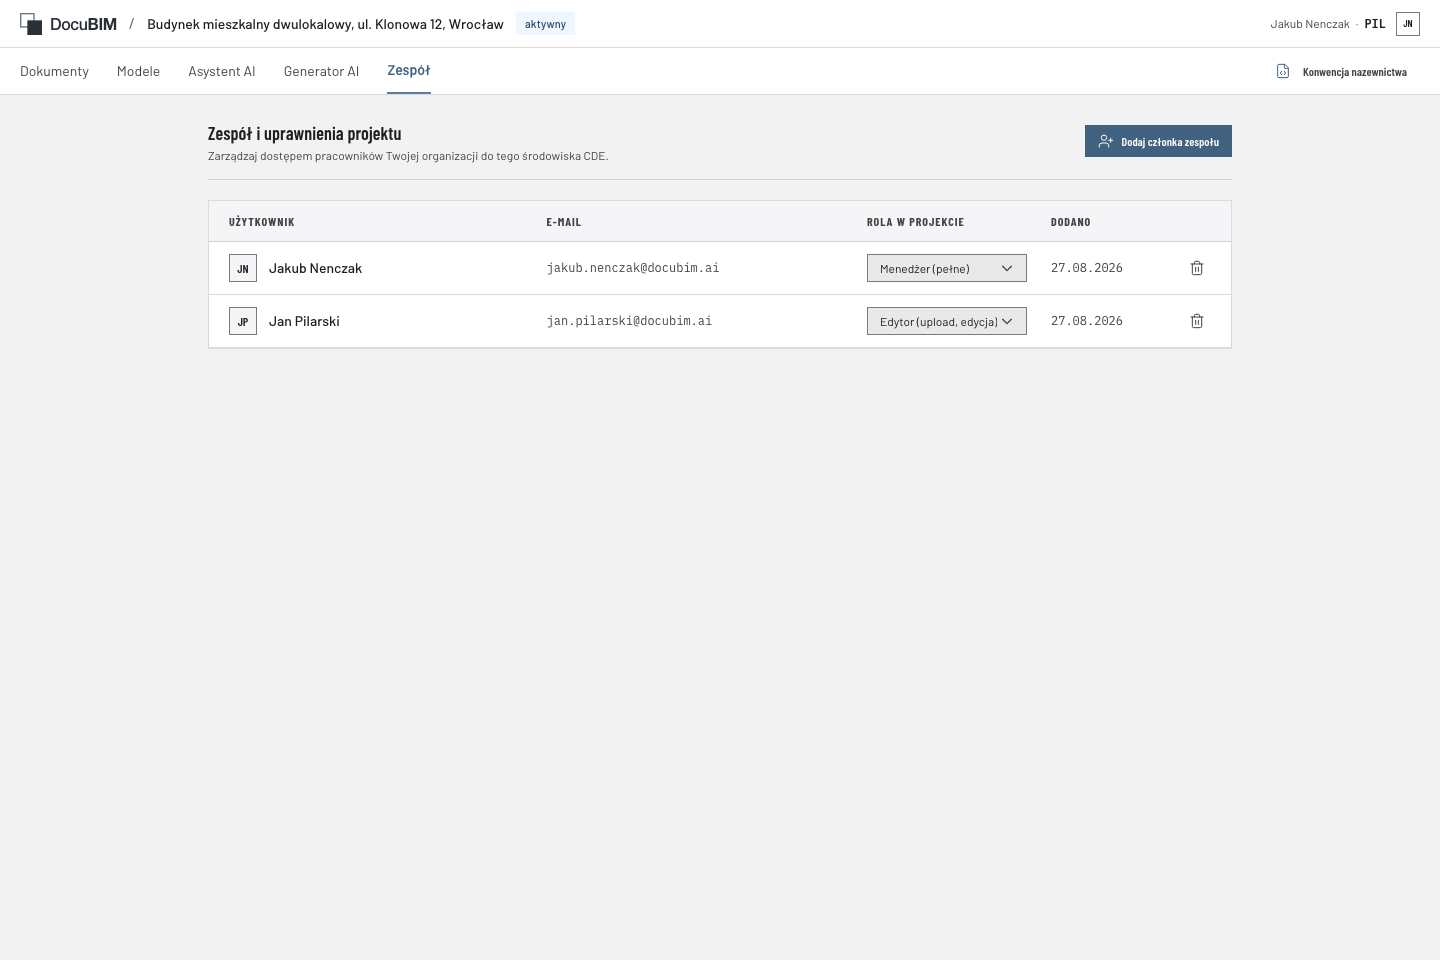The image size is (1440, 960).
Task: Switch to the Modele tab
Action: [138, 71]
